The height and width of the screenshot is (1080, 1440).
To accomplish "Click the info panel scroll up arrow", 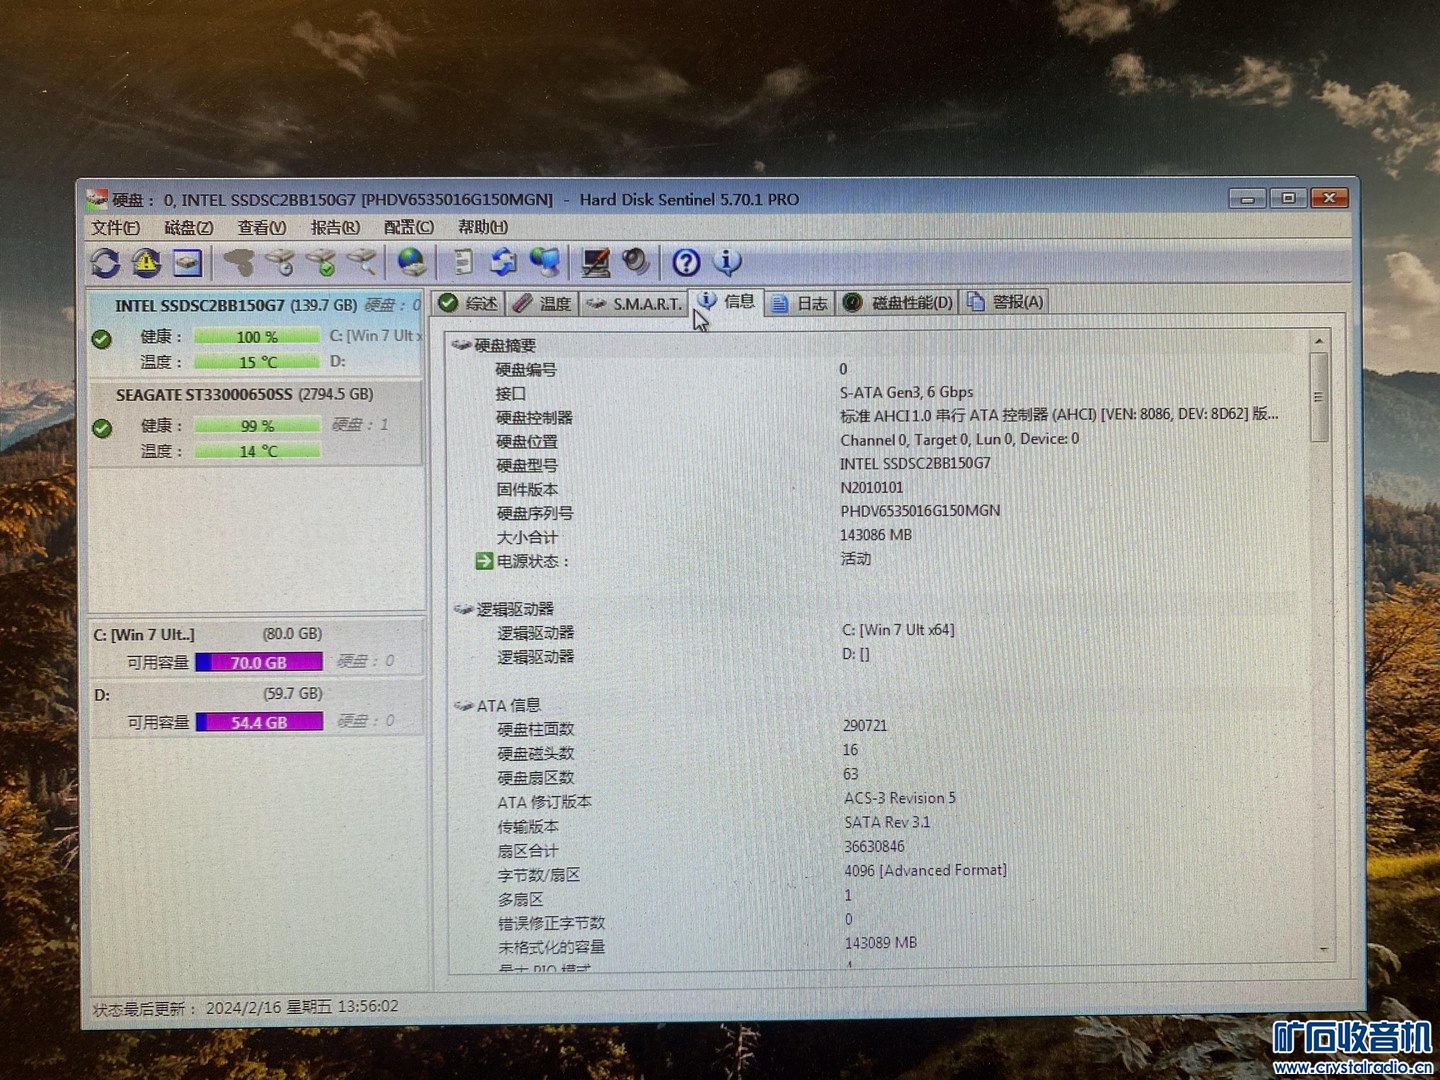I will (1319, 342).
